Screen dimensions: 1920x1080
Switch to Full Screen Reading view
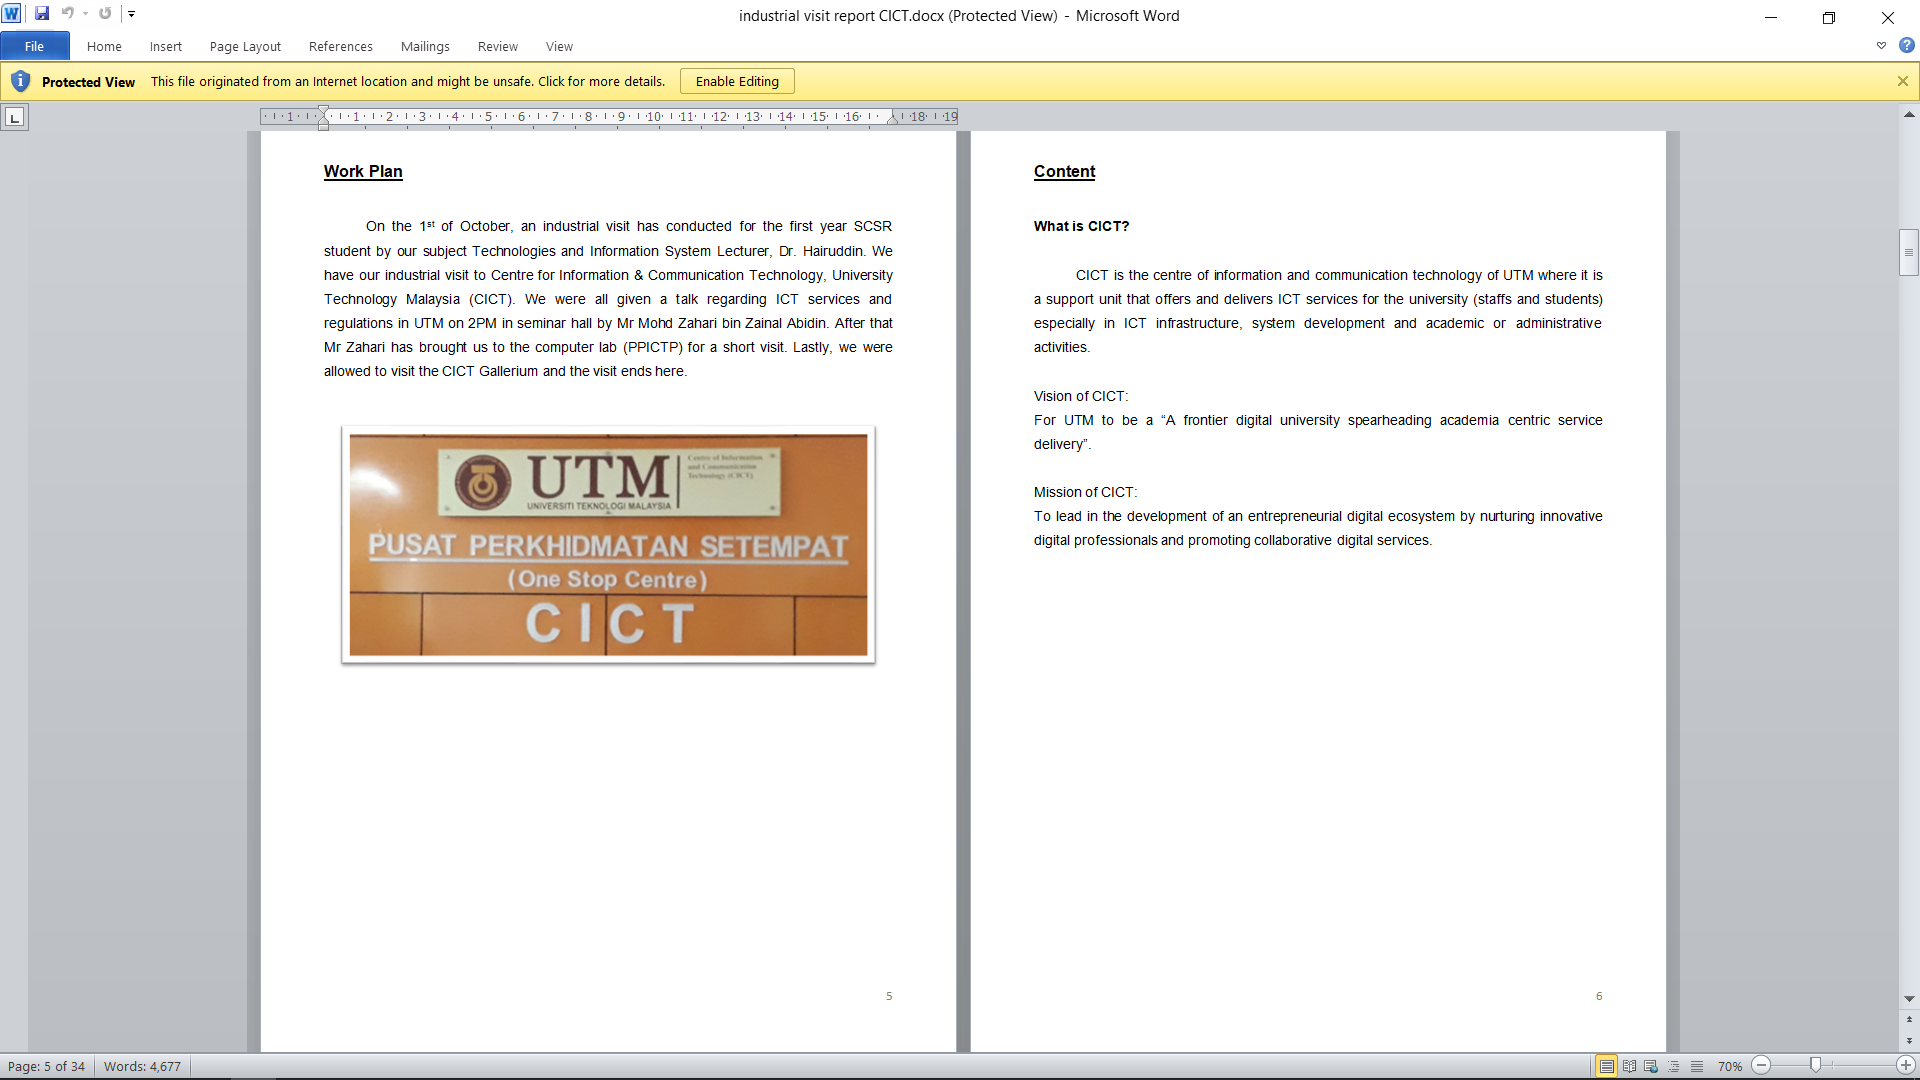[x=1629, y=1066]
